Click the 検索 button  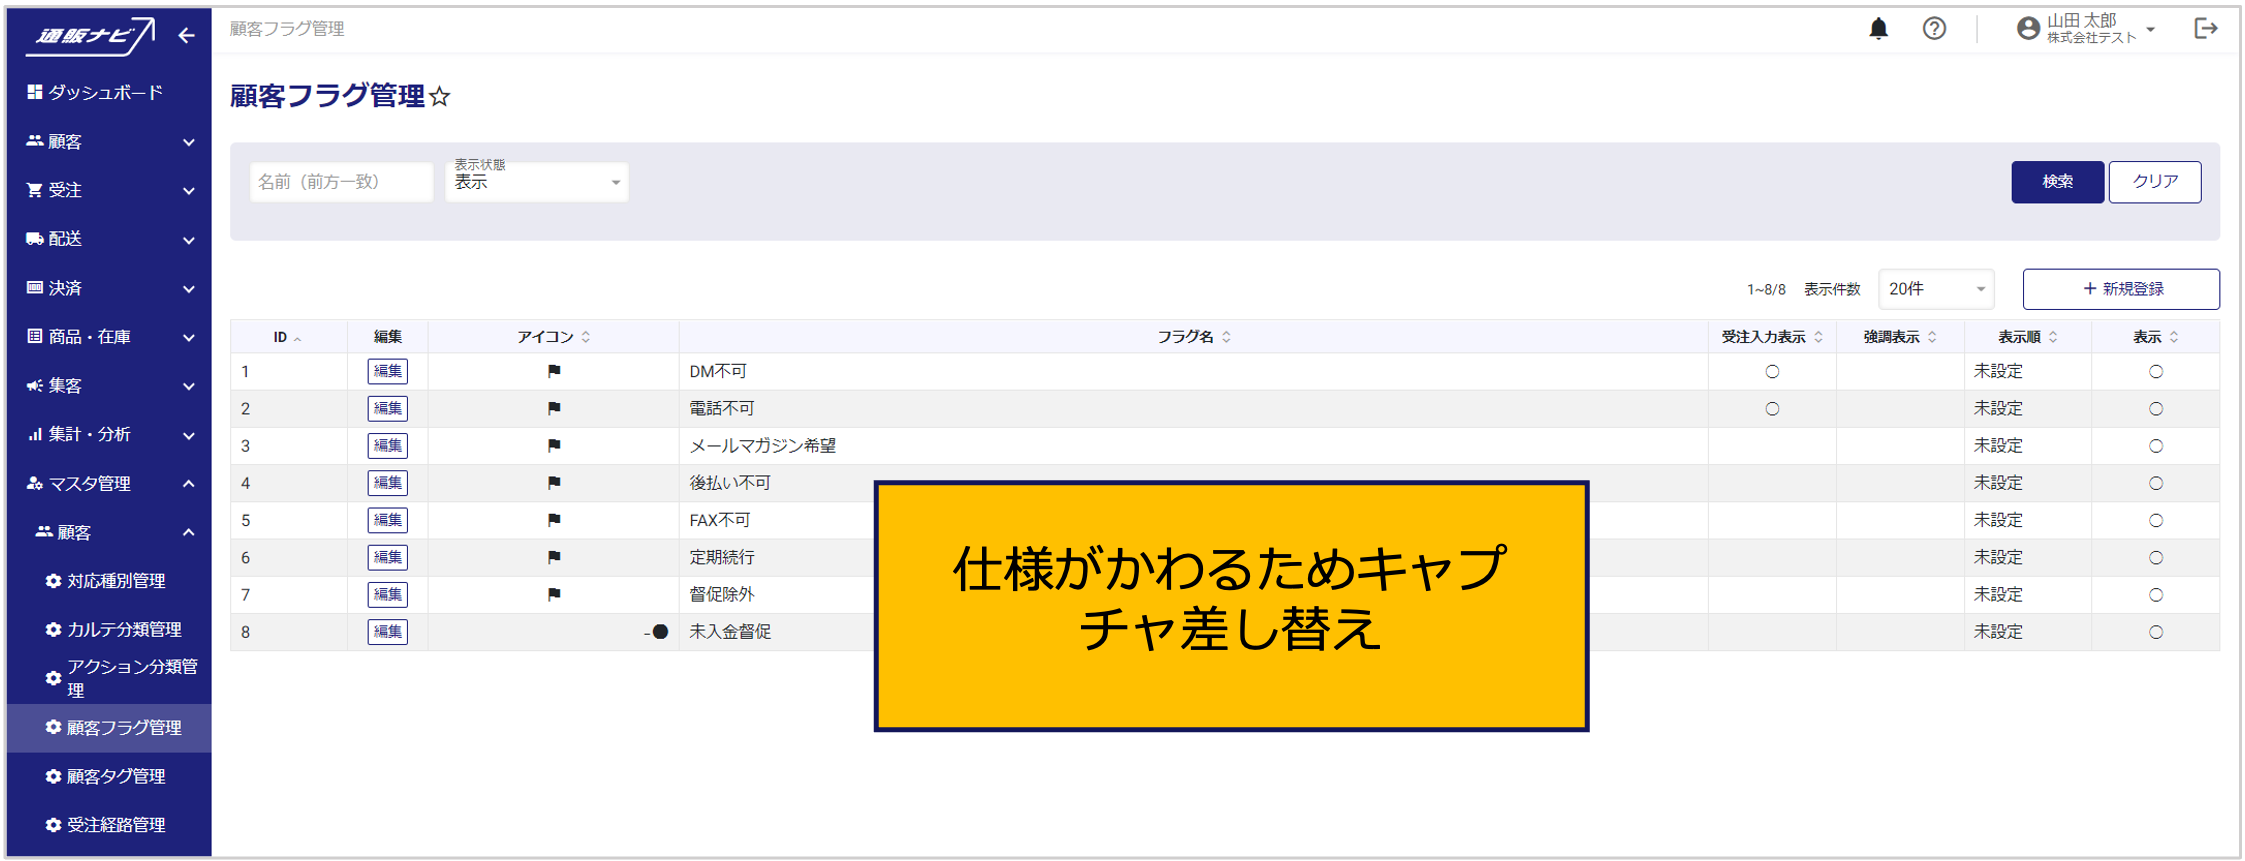point(2057,182)
